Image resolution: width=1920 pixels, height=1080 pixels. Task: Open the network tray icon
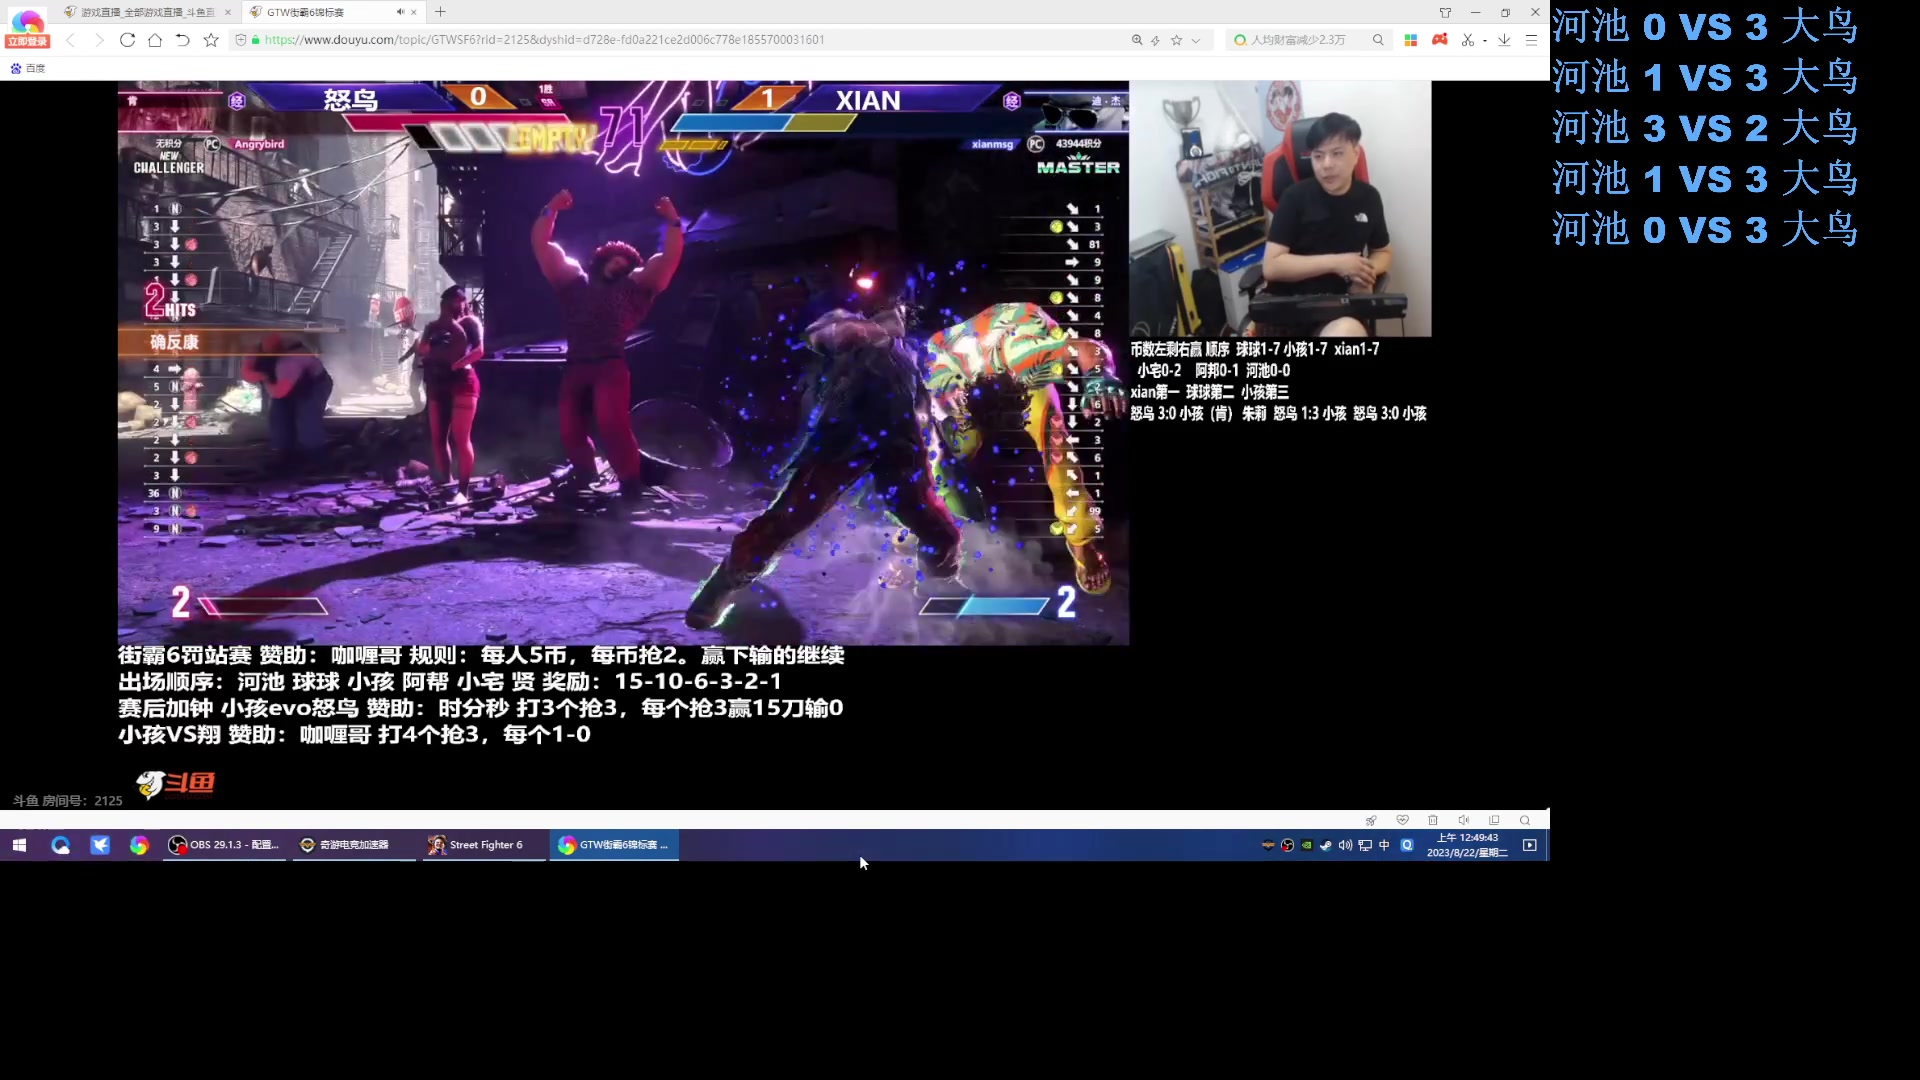pyautogui.click(x=1365, y=845)
